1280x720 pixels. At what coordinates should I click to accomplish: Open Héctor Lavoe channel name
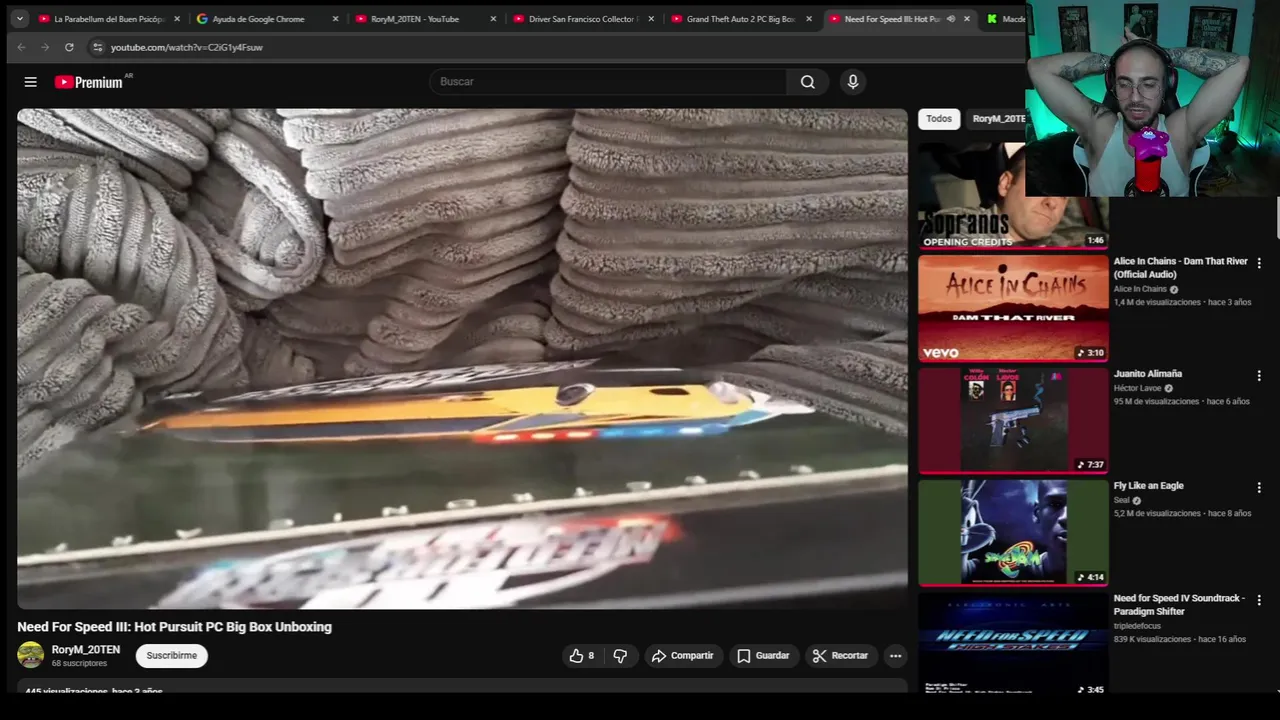[1137, 388]
